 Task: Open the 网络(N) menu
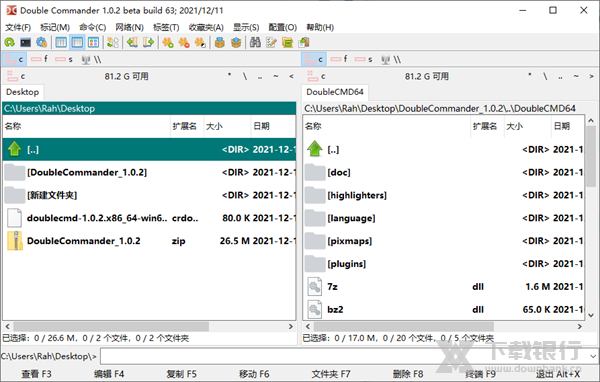point(129,27)
